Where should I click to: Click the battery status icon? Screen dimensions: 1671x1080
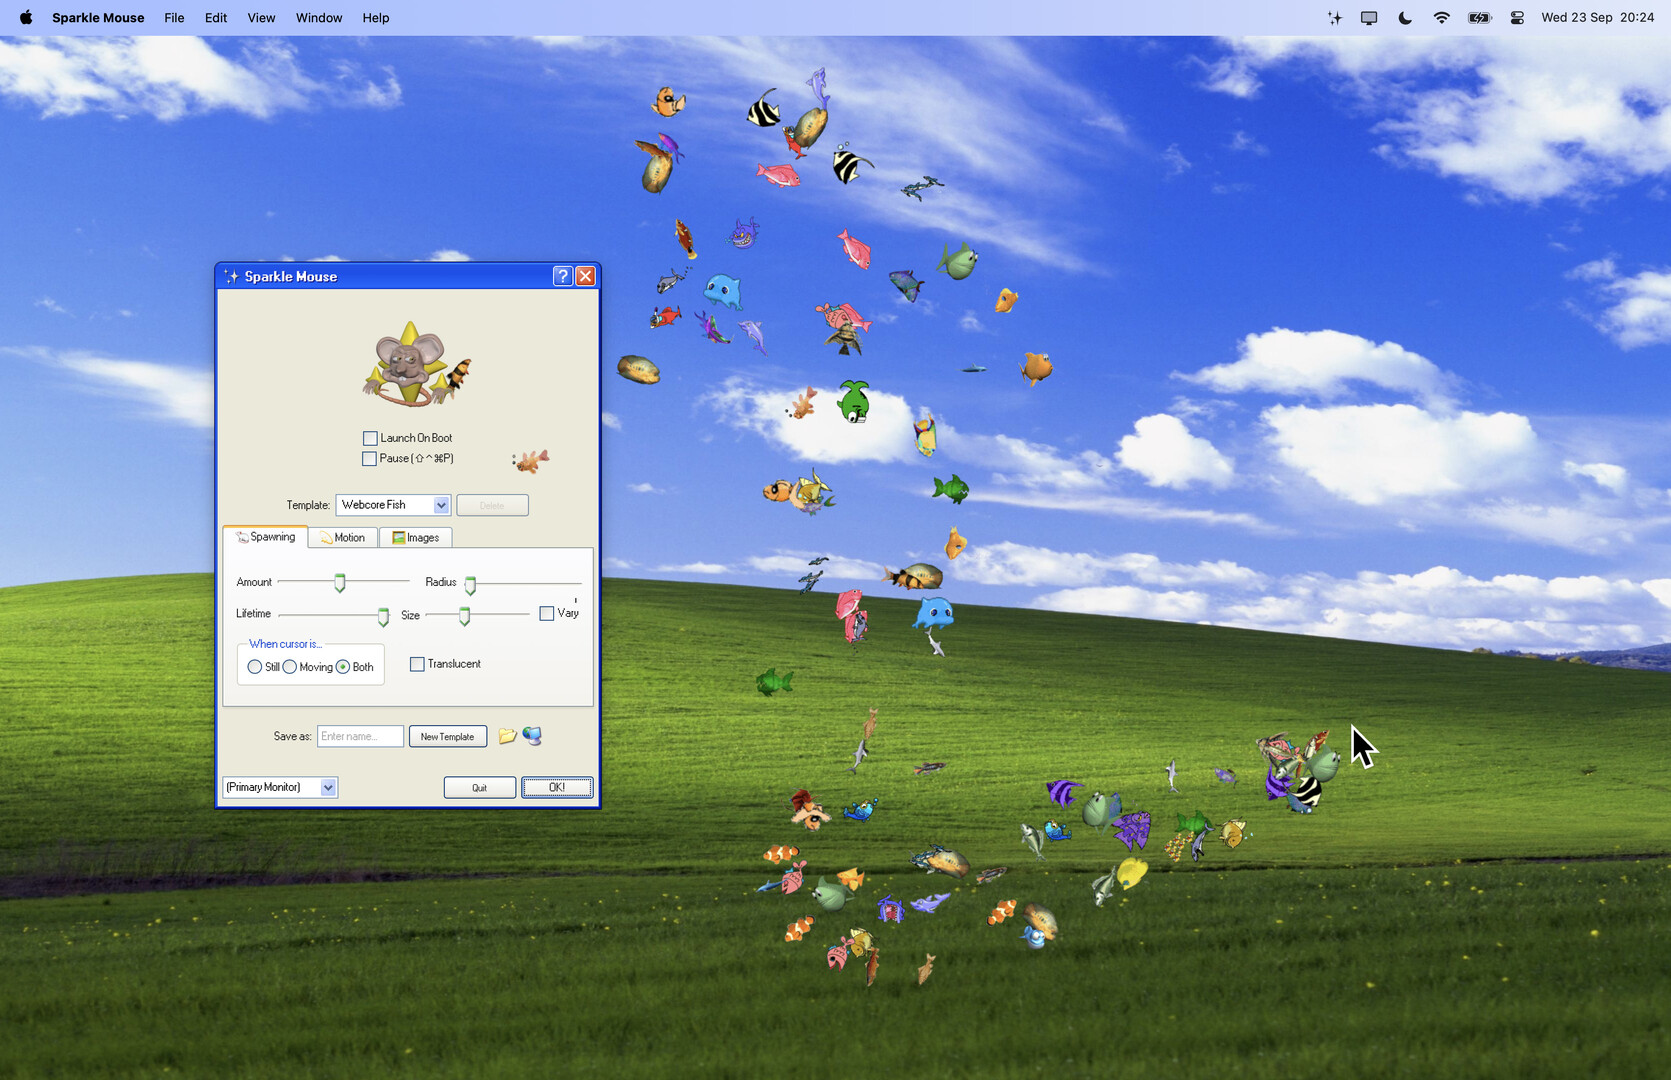click(1479, 18)
